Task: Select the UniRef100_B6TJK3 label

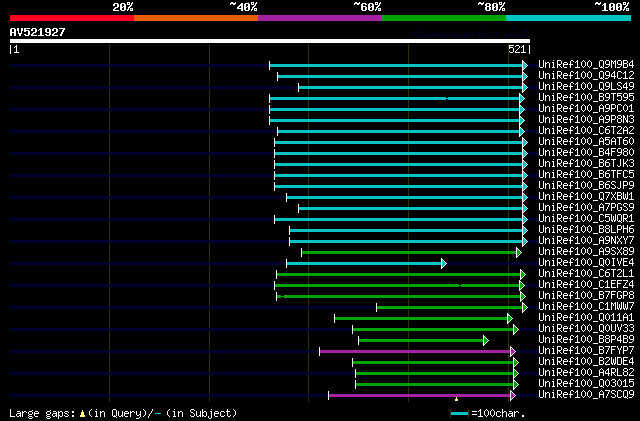Action: [586, 164]
